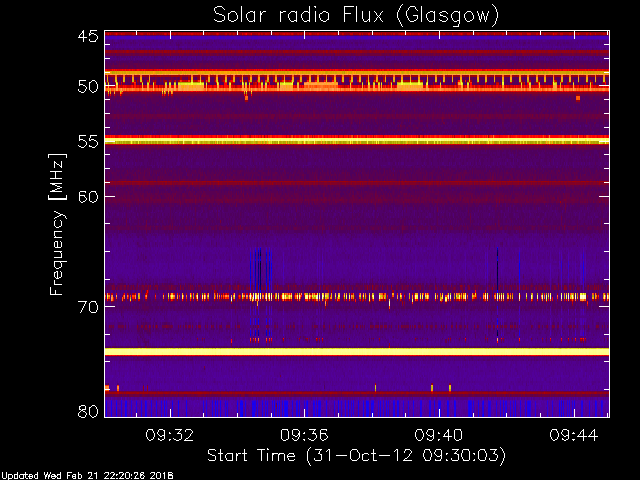Click the '55' frequency tick label
Viewport: 640px width, 480px height.
point(88,142)
